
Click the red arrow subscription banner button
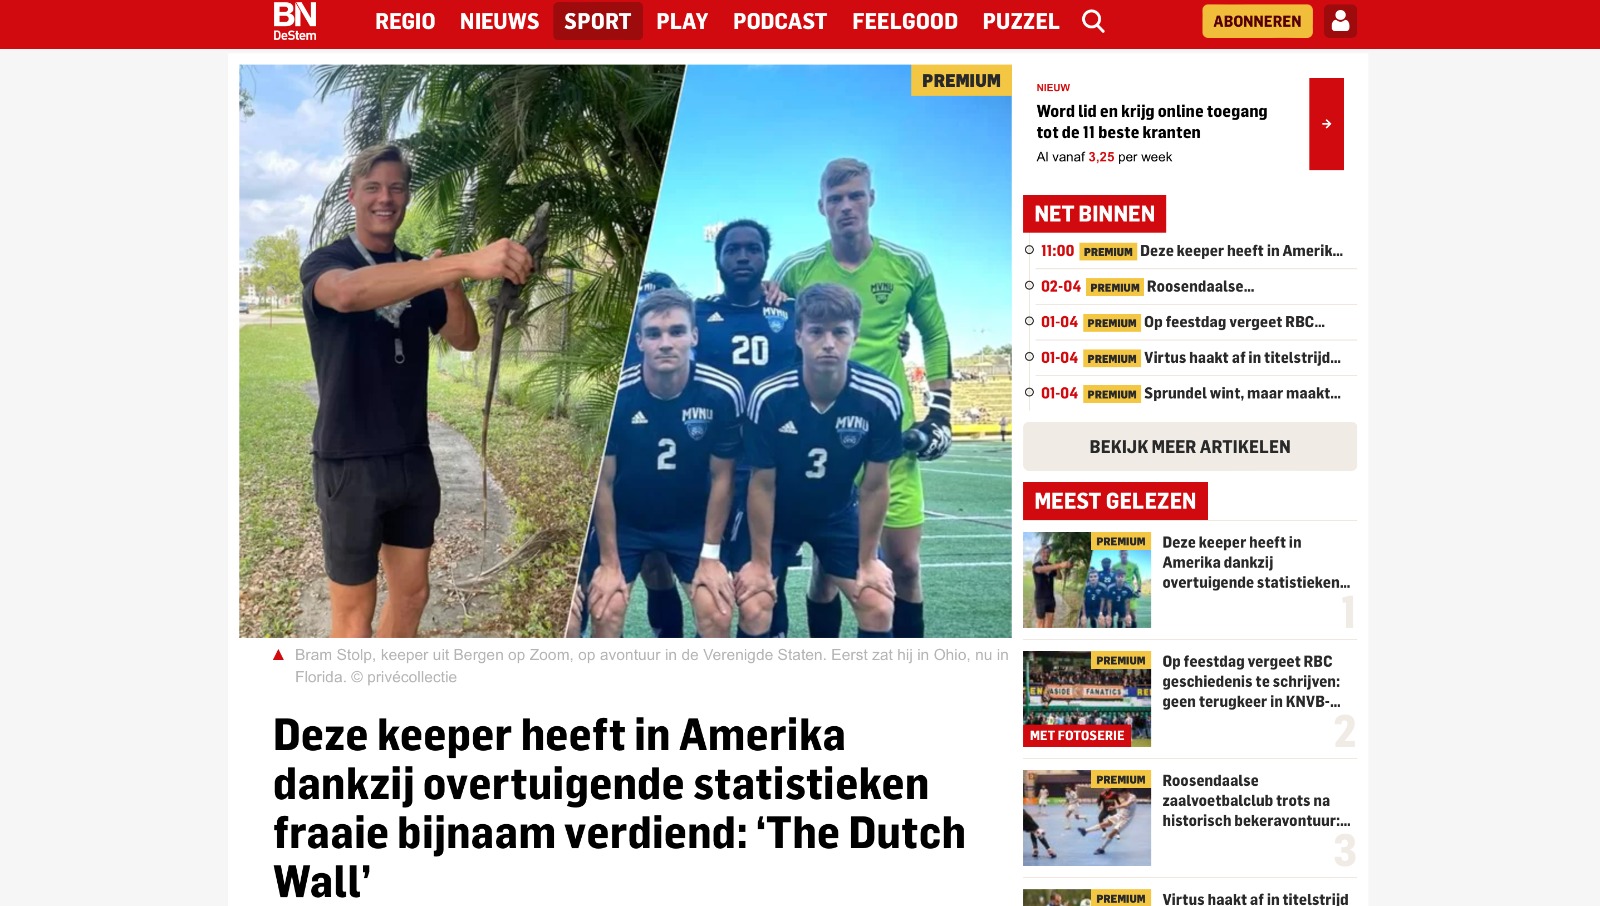click(1326, 124)
